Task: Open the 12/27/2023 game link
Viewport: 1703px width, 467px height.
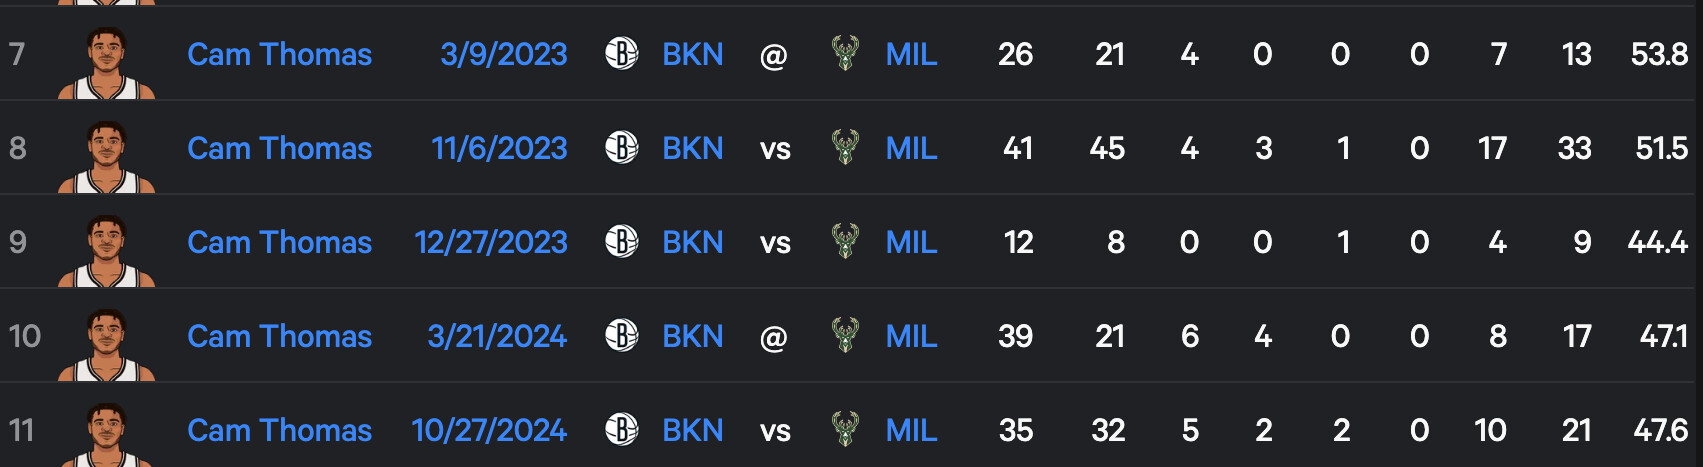Action: (x=491, y=242)
